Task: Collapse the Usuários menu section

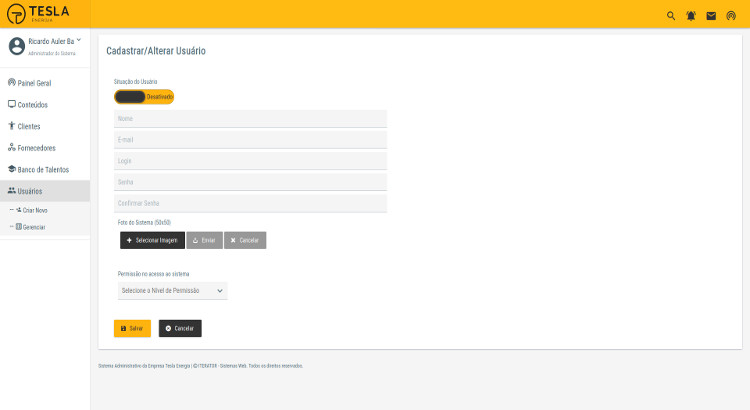Action: [x=45, y=191]
